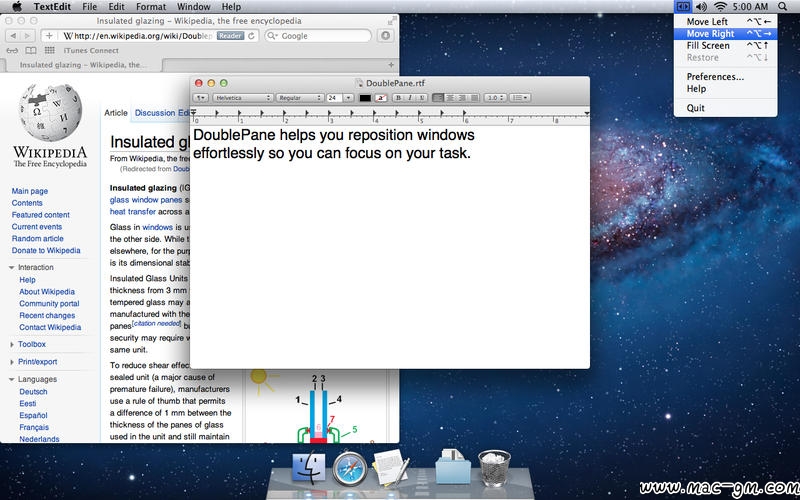Toggle bold formatting in TextEdit
Viewport: 800px width, 500px height.
click(x=398, y=97)
